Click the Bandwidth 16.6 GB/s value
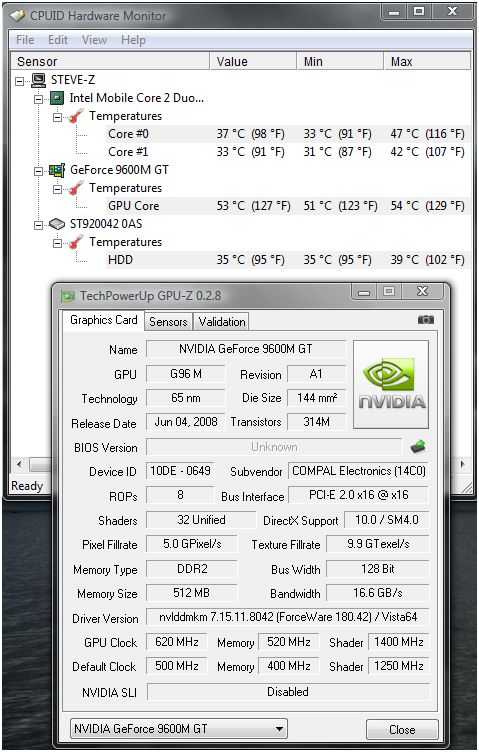Screen dimensions: 479x752 click(x=378, y=593)
